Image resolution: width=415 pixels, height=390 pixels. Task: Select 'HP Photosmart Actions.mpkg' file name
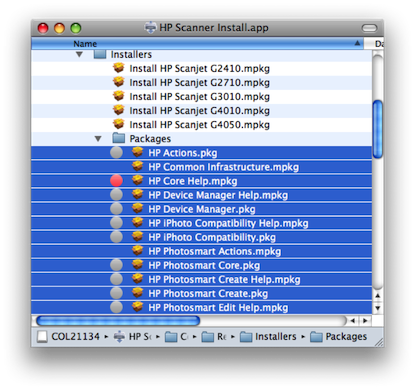(215, 251)
